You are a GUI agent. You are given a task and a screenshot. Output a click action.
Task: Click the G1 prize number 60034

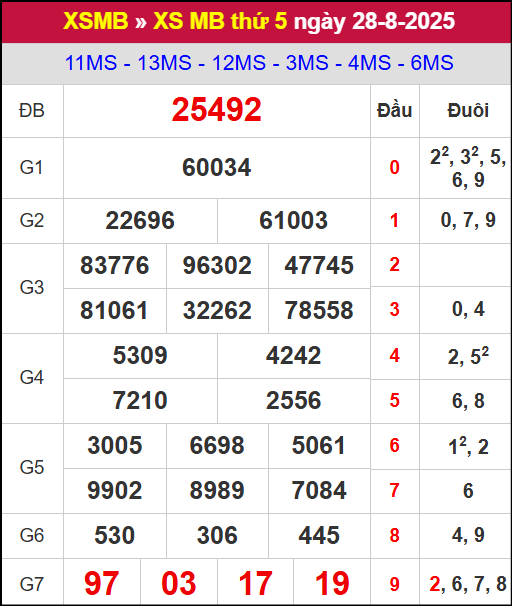click(217, 168)
